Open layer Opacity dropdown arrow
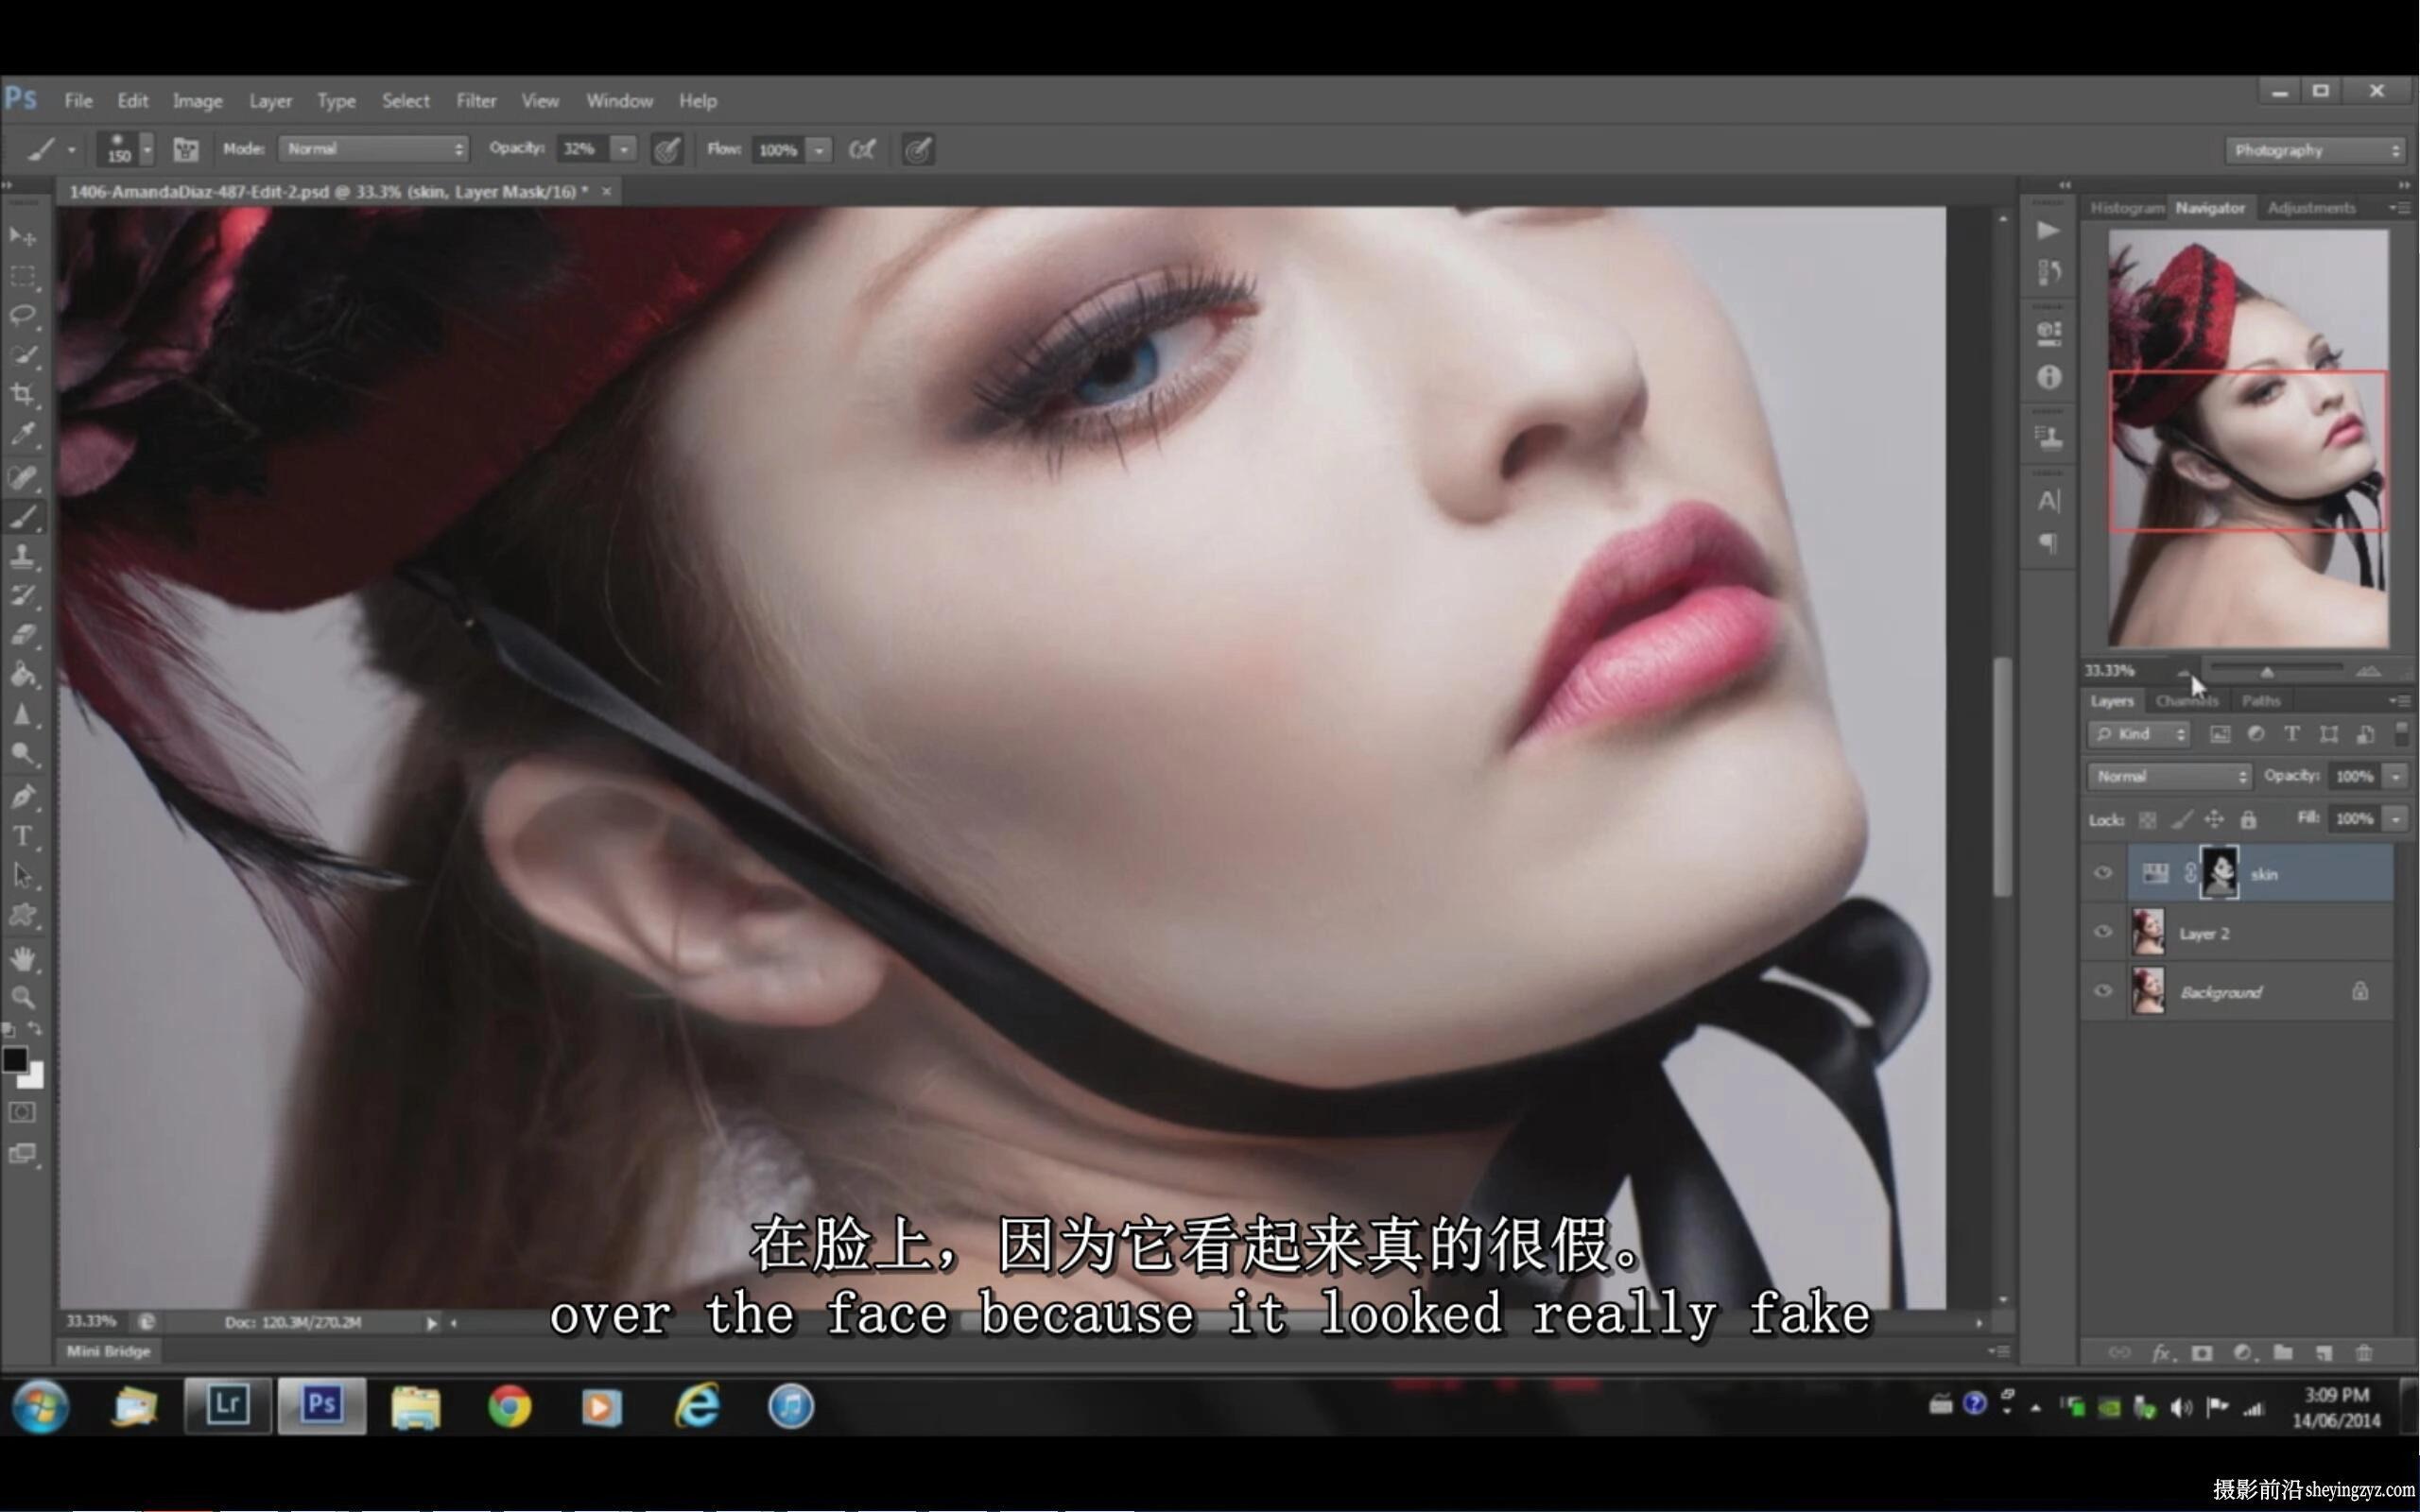Image resolution: width=2420 pixels, height=1512 pixels. pyautogui.click(x=2395, y=776)
